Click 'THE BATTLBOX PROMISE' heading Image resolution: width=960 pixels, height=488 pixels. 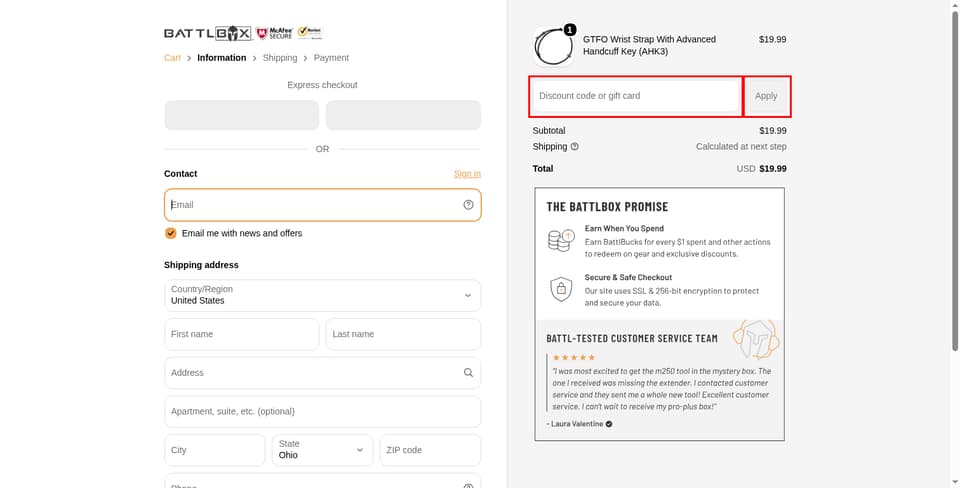click(x=607, y=207)
